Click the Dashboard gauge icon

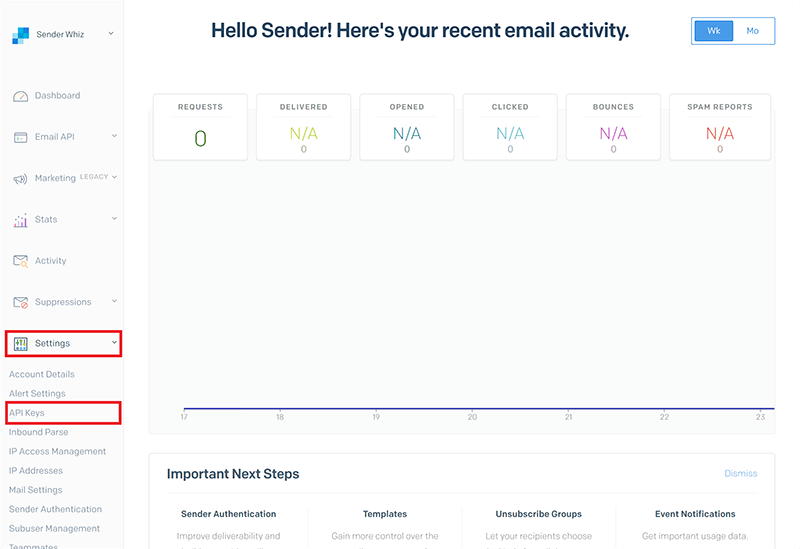pyautogui.click(x=20, y=96)
